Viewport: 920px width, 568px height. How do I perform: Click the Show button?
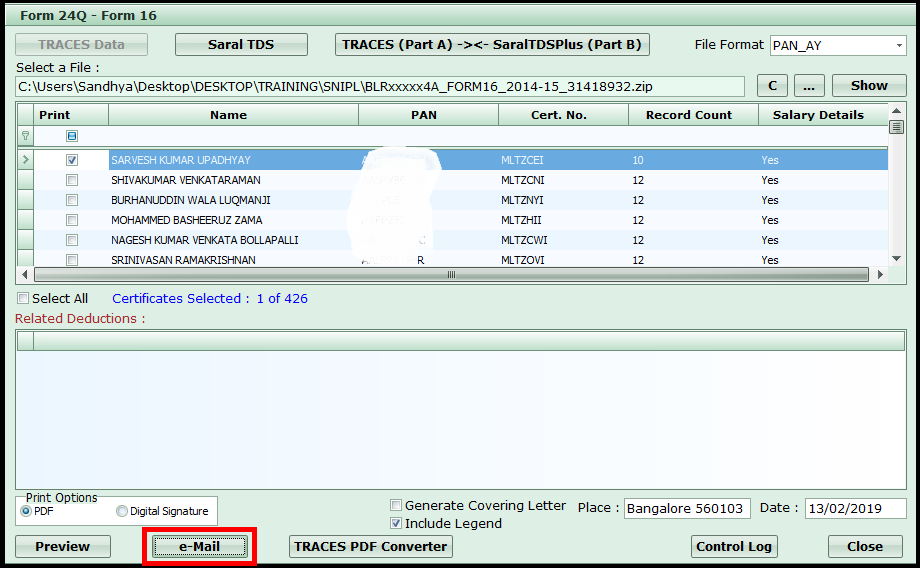(869, 86)
